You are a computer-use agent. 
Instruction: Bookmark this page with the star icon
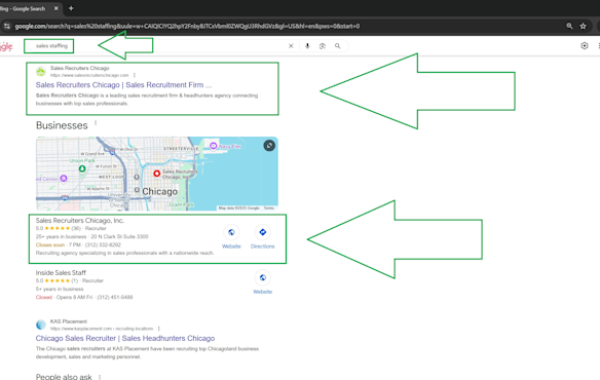point(583,26)
